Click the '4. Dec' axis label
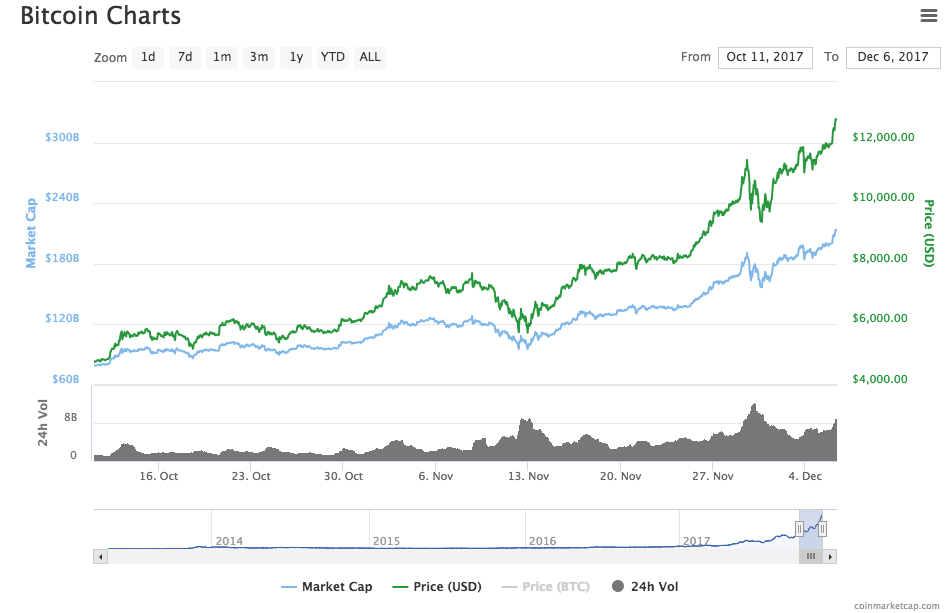The image size is (949, 613). pyautogui.click(x=805, y=476)
